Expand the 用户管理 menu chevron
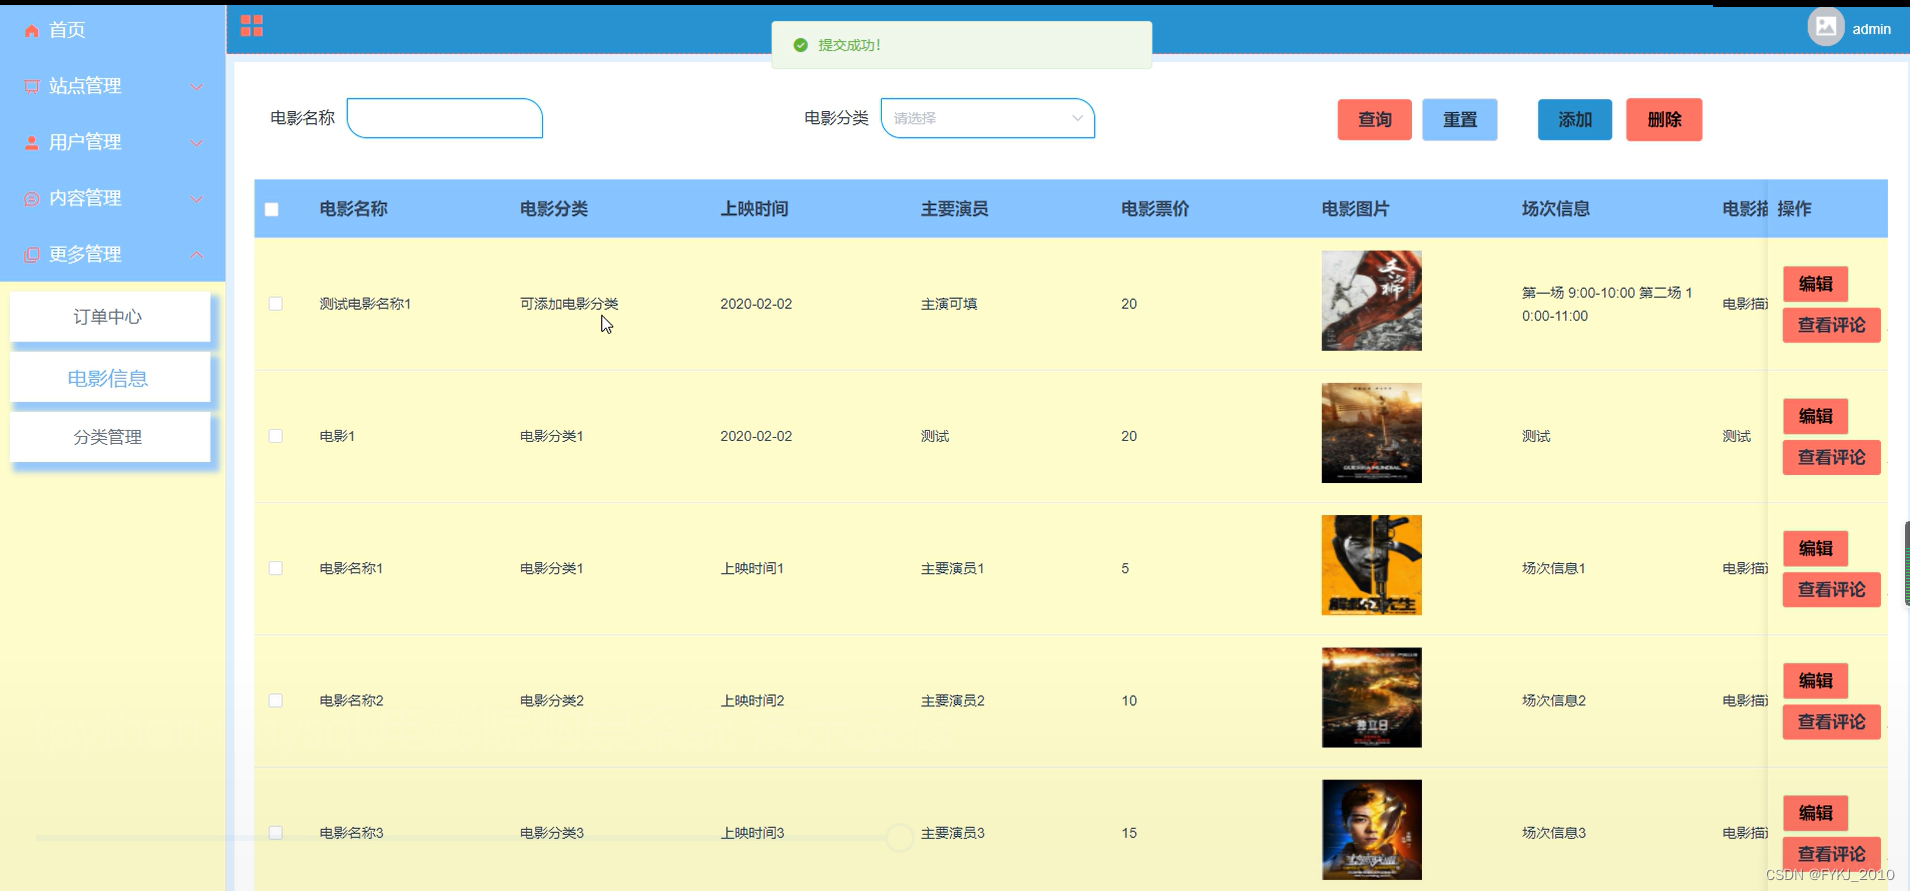1910x891 pixels. tap(197, 143)
